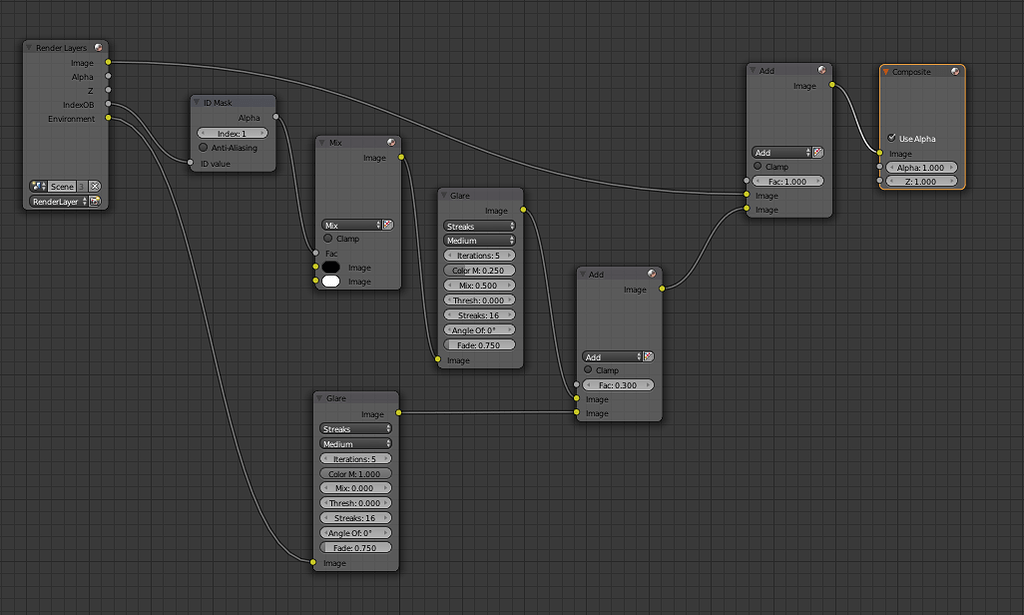Collapse Render Layers node with header triangle
This screenshot has height=615, width=1024.
[x=29, y=48]
